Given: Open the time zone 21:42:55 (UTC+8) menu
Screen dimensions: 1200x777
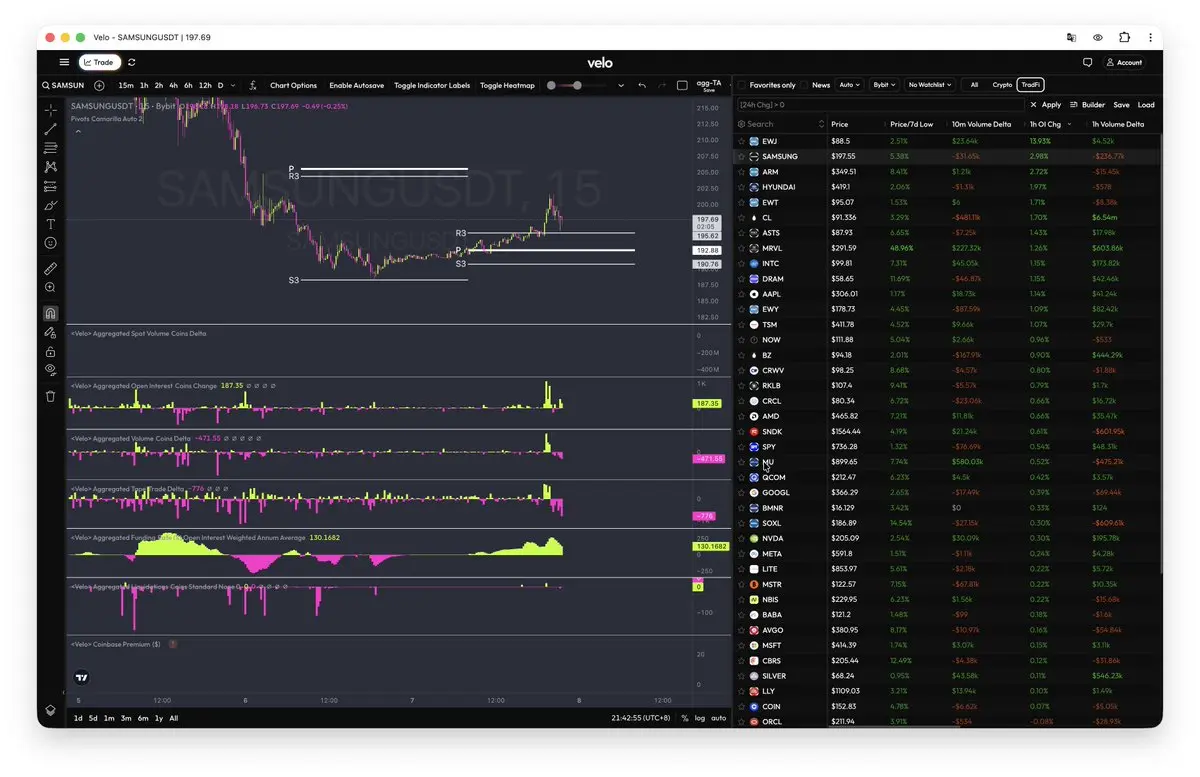Looking at the screenshot, I should coord(641,718).
